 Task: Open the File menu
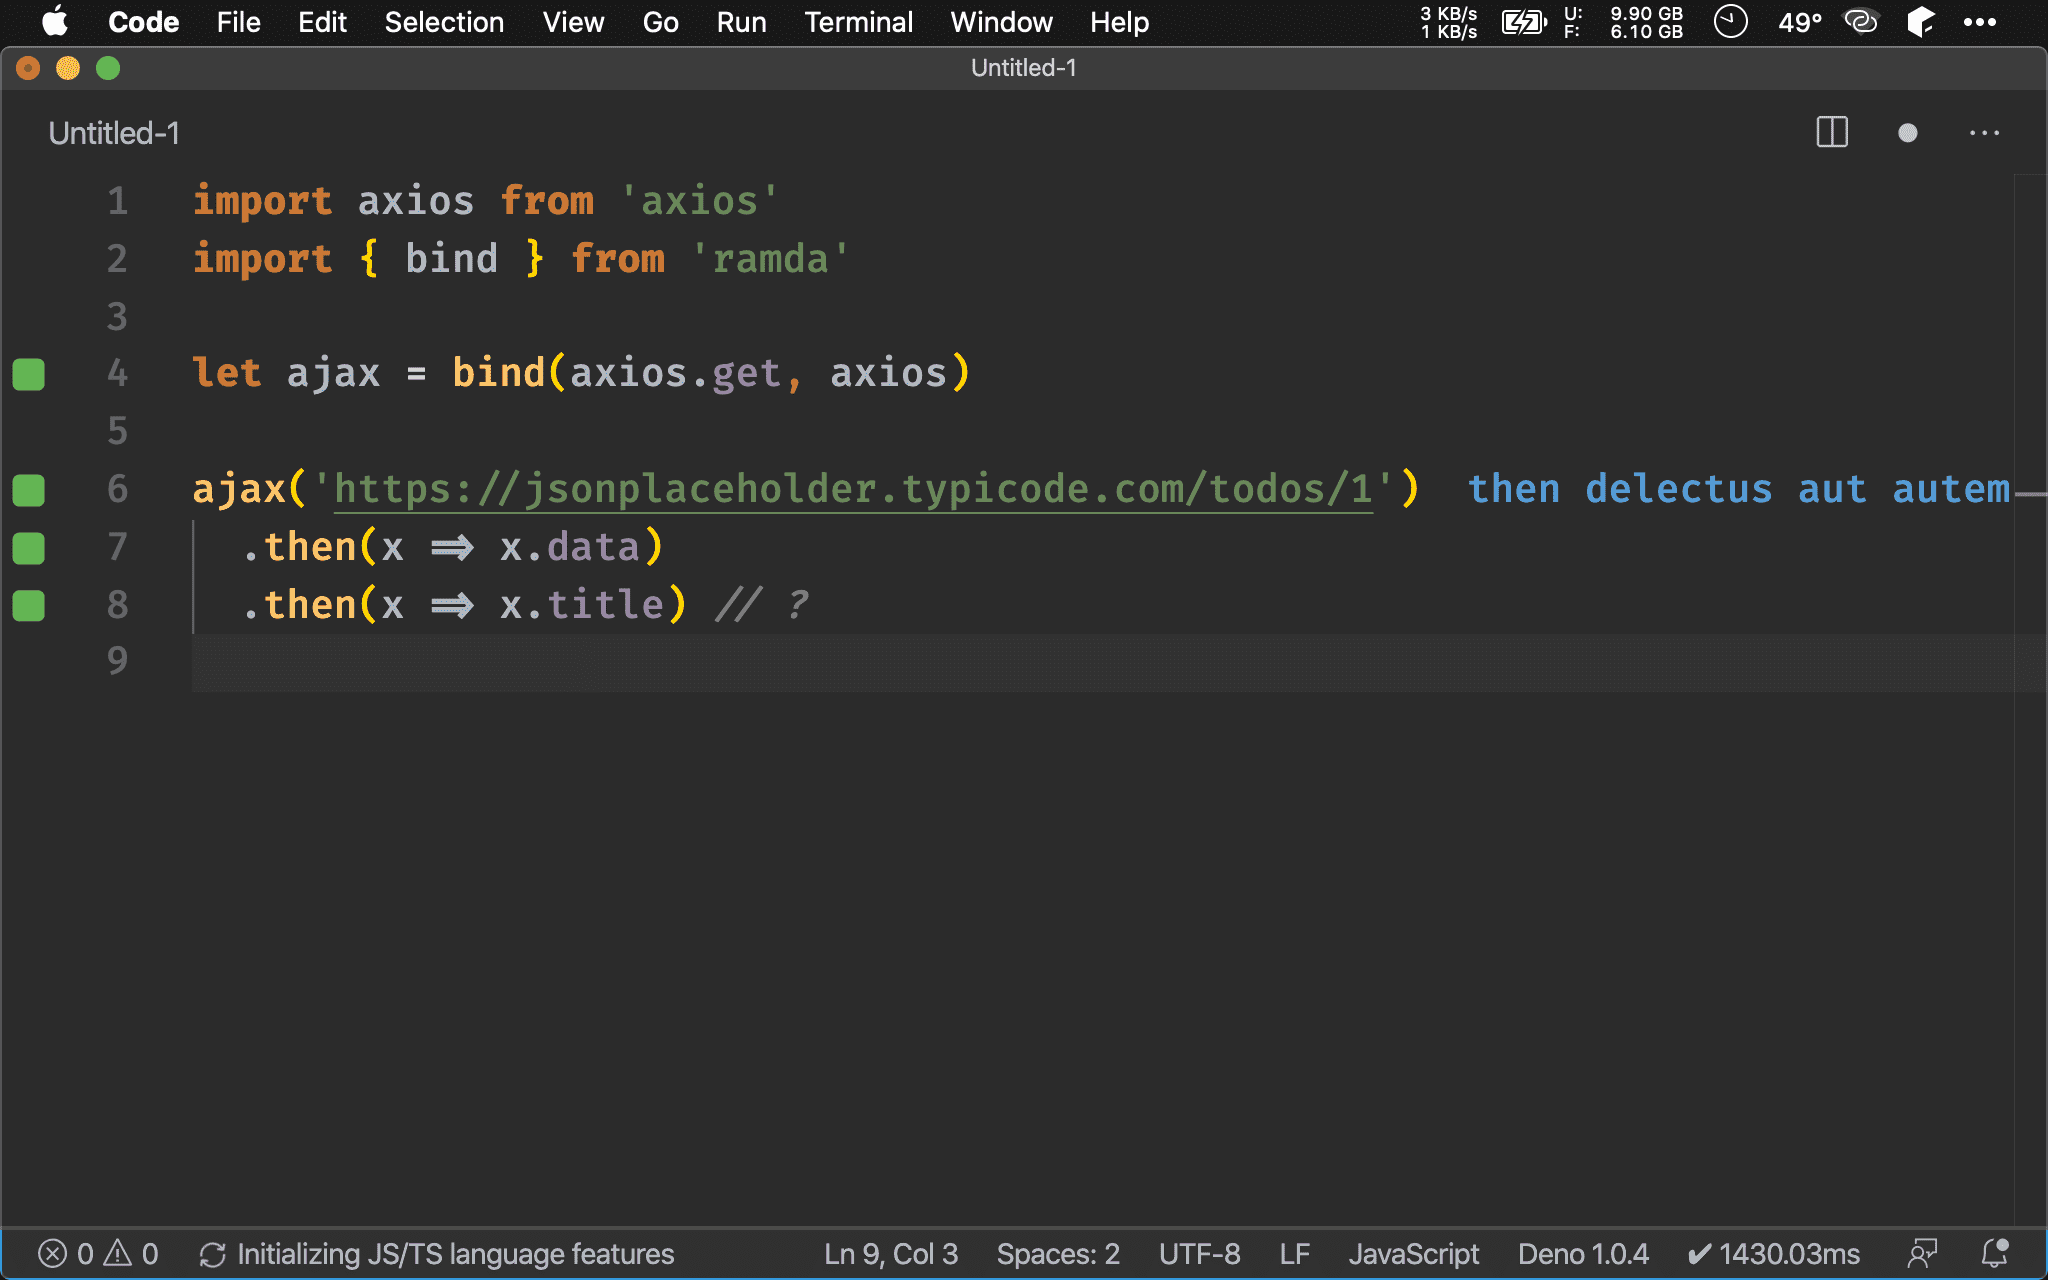point(238,22)
